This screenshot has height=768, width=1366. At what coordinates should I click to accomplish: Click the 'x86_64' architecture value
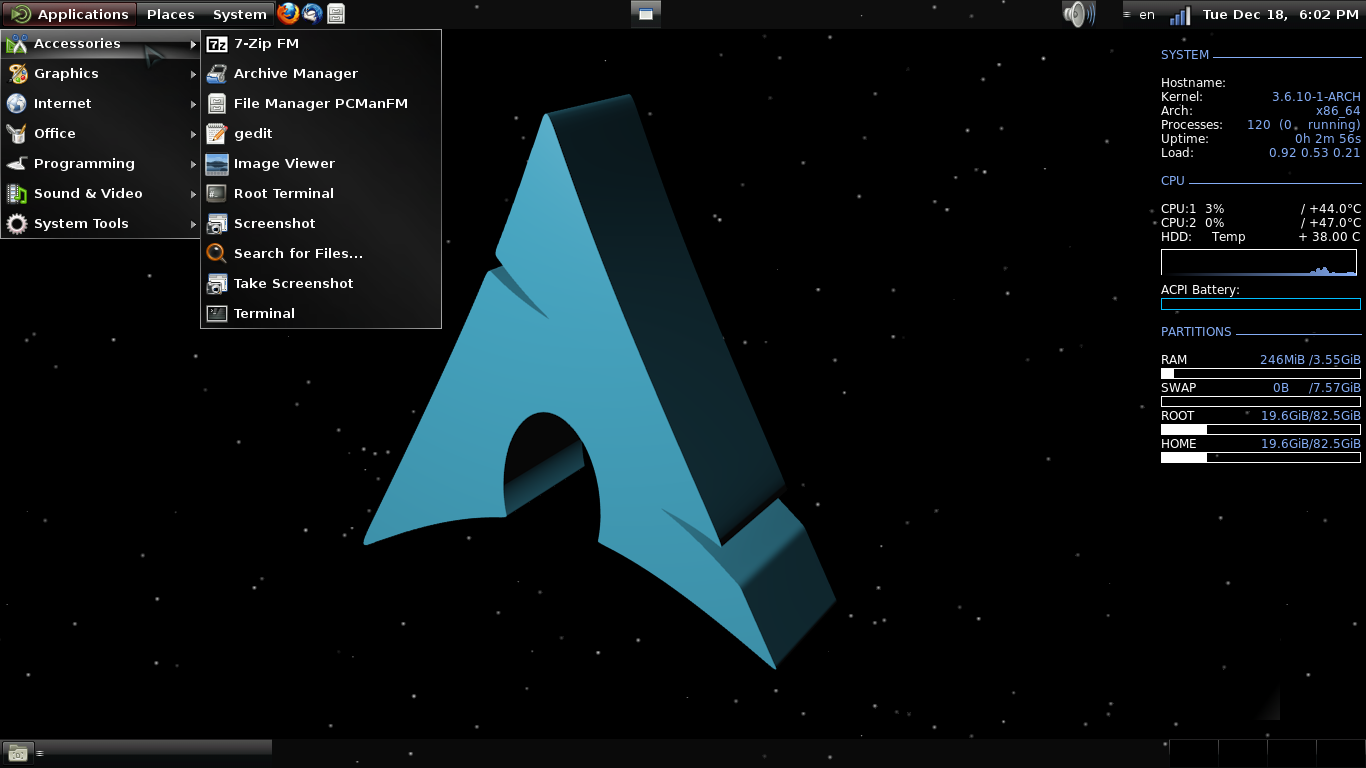click(x=1338, y=111)
